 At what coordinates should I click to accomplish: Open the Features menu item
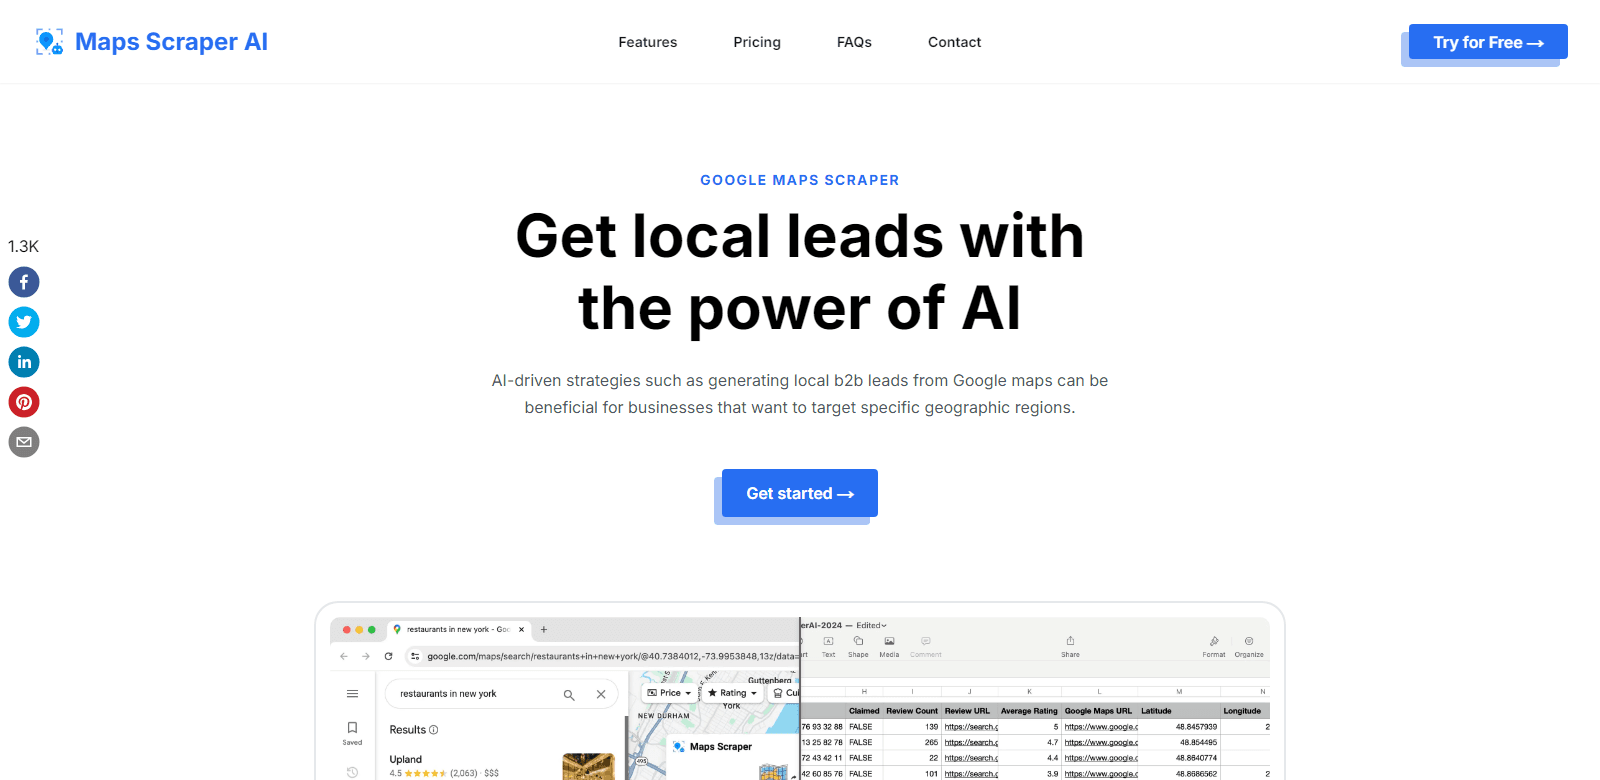click(648, 42)
